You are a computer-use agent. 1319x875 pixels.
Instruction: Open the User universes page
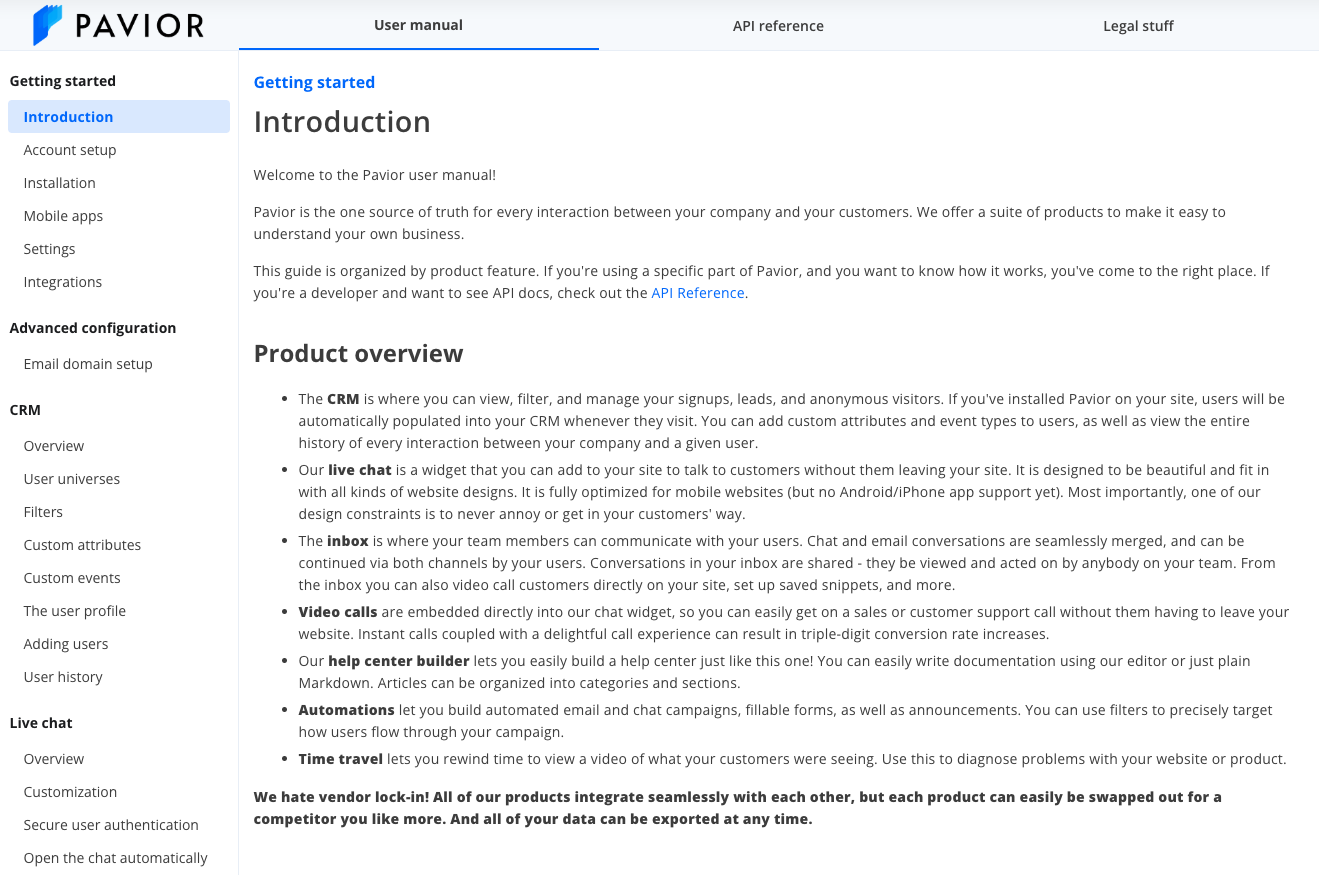(x=72, y=479)
